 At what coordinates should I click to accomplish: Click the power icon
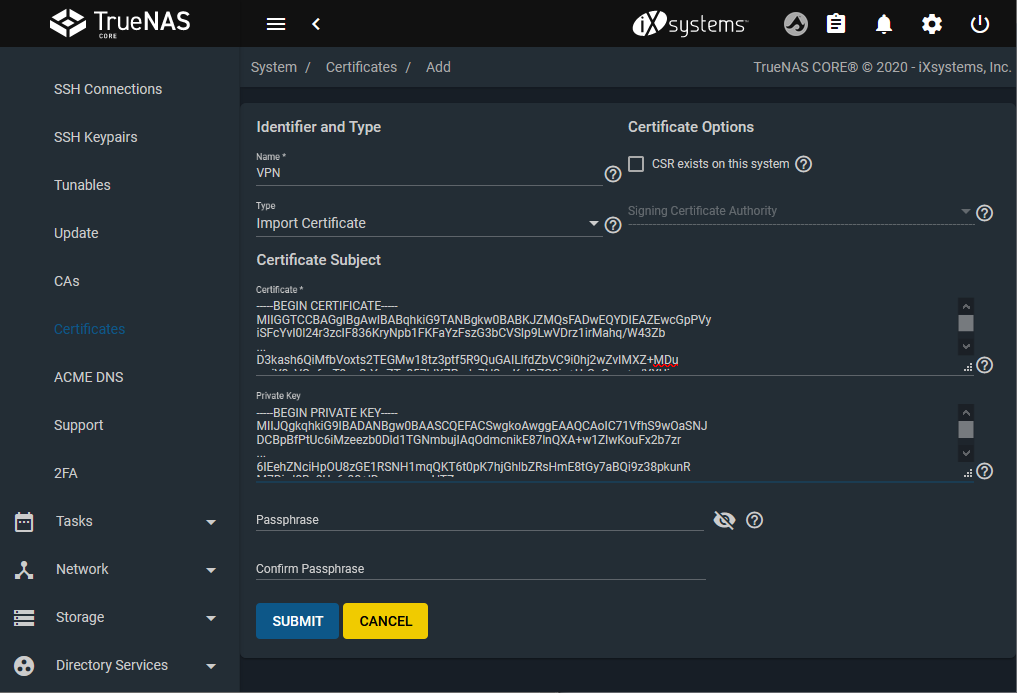(980, 24)
